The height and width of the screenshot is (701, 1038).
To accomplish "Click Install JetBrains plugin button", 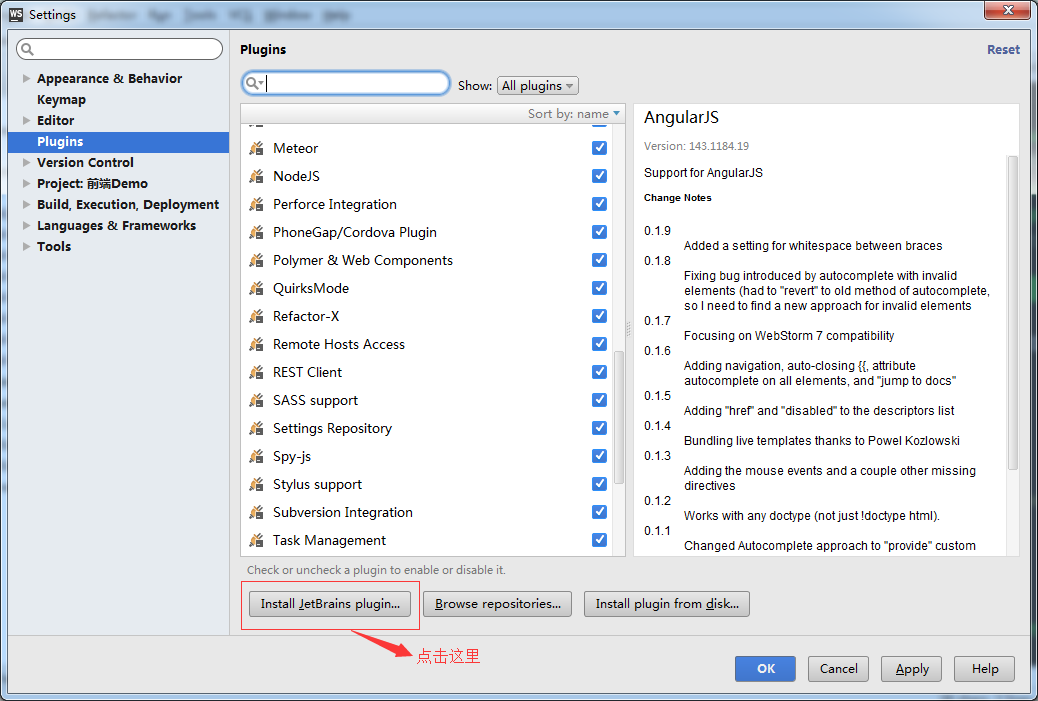I will tap(330, 604).
